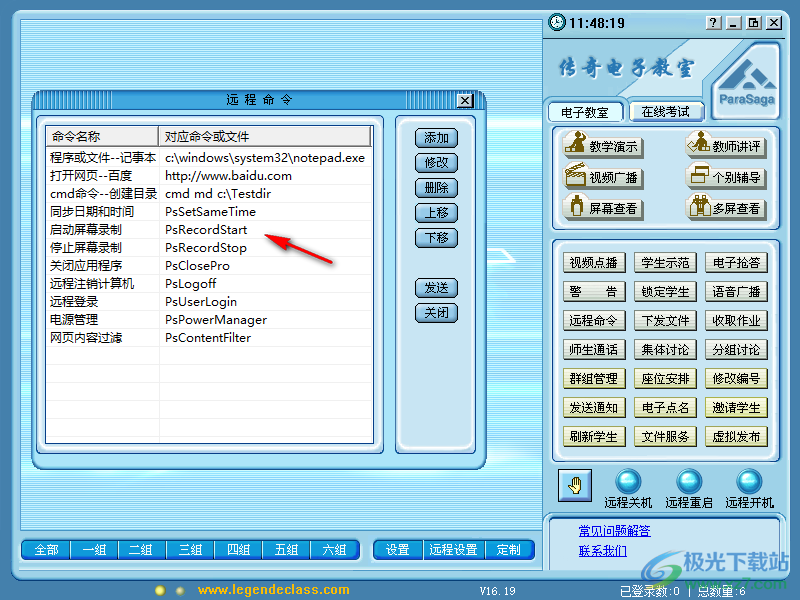Click 学生示范 button

coord(665,263)
